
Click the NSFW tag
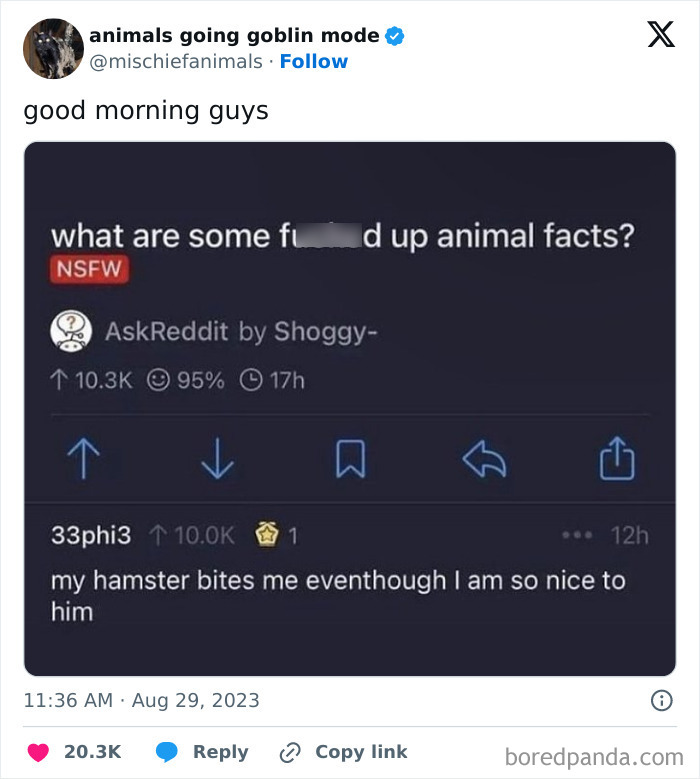click(91, 271)
